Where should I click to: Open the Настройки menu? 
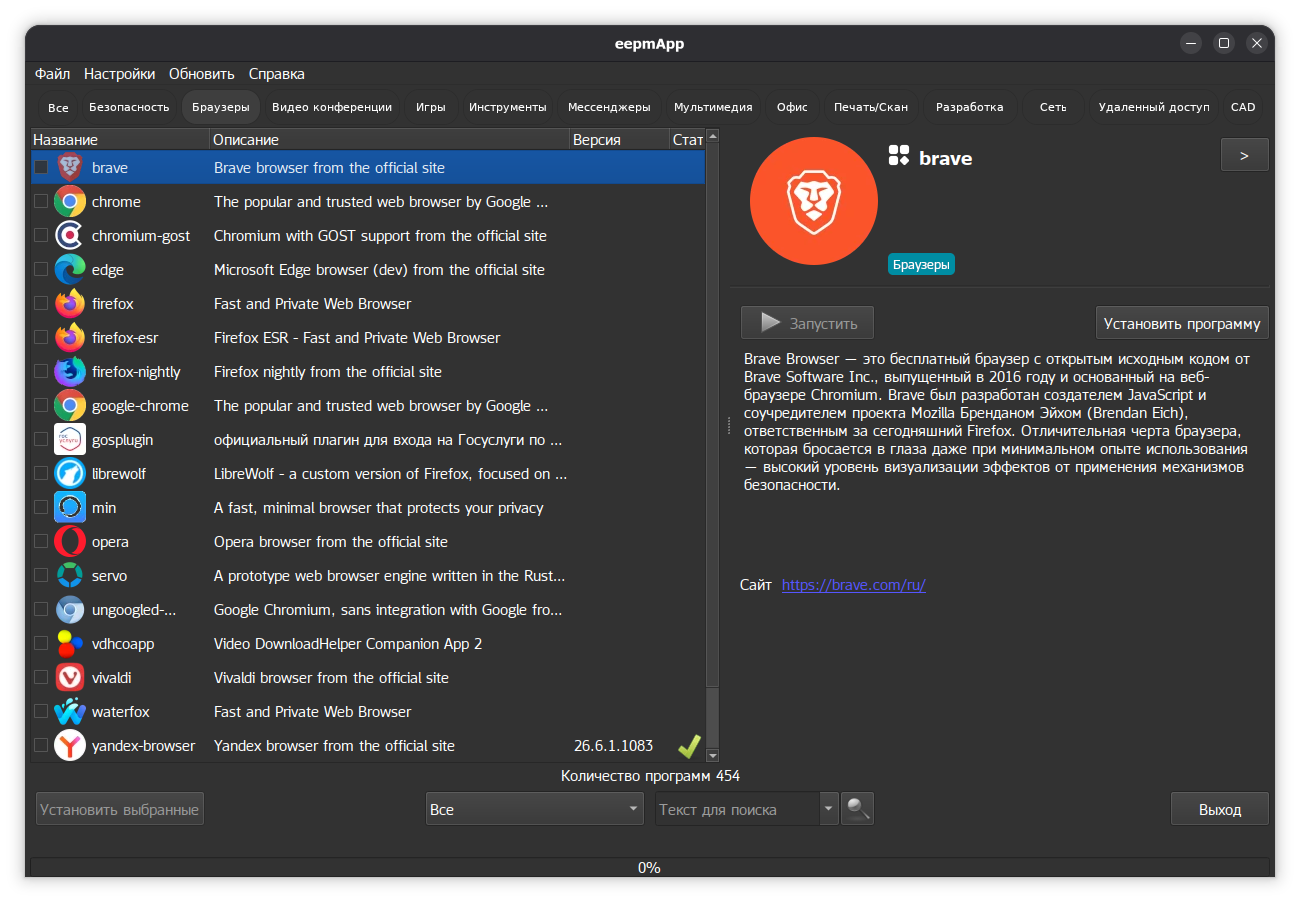point(120,74)
